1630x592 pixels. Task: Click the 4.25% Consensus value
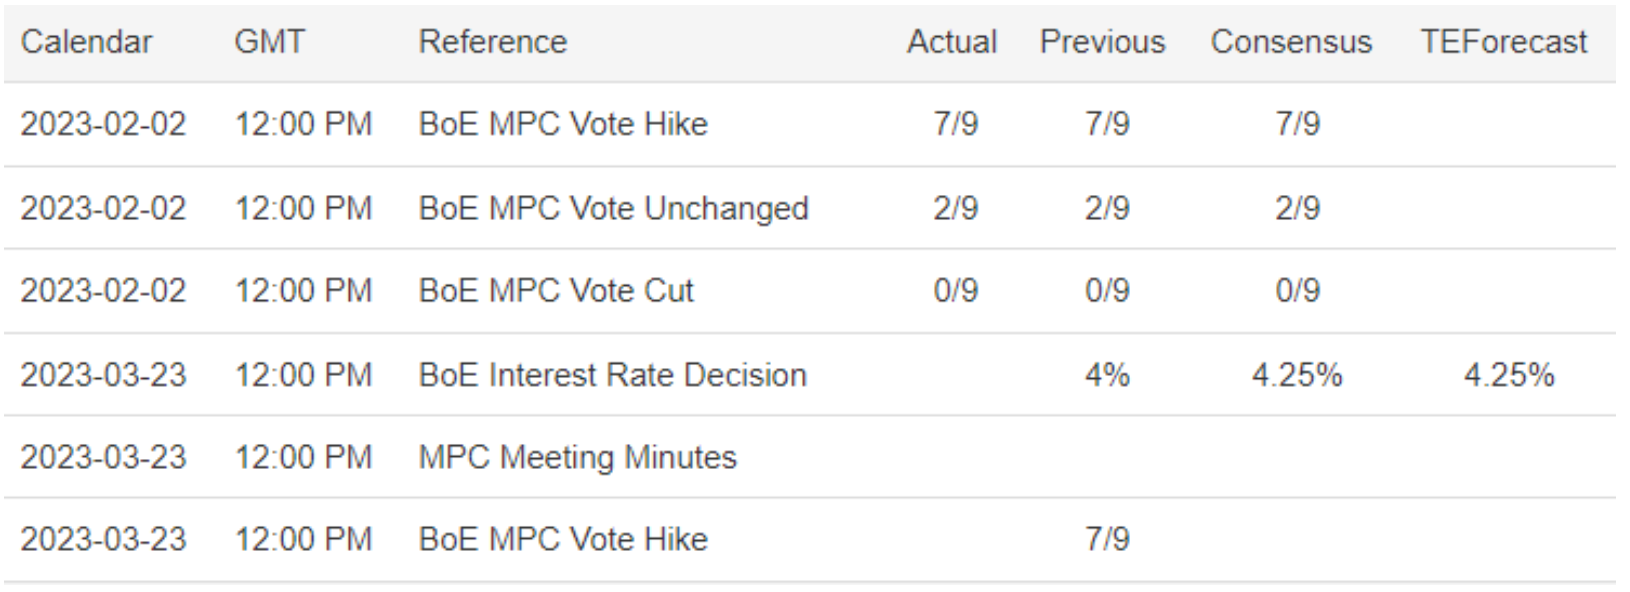pyautogui.click(x=1296, y=375)
